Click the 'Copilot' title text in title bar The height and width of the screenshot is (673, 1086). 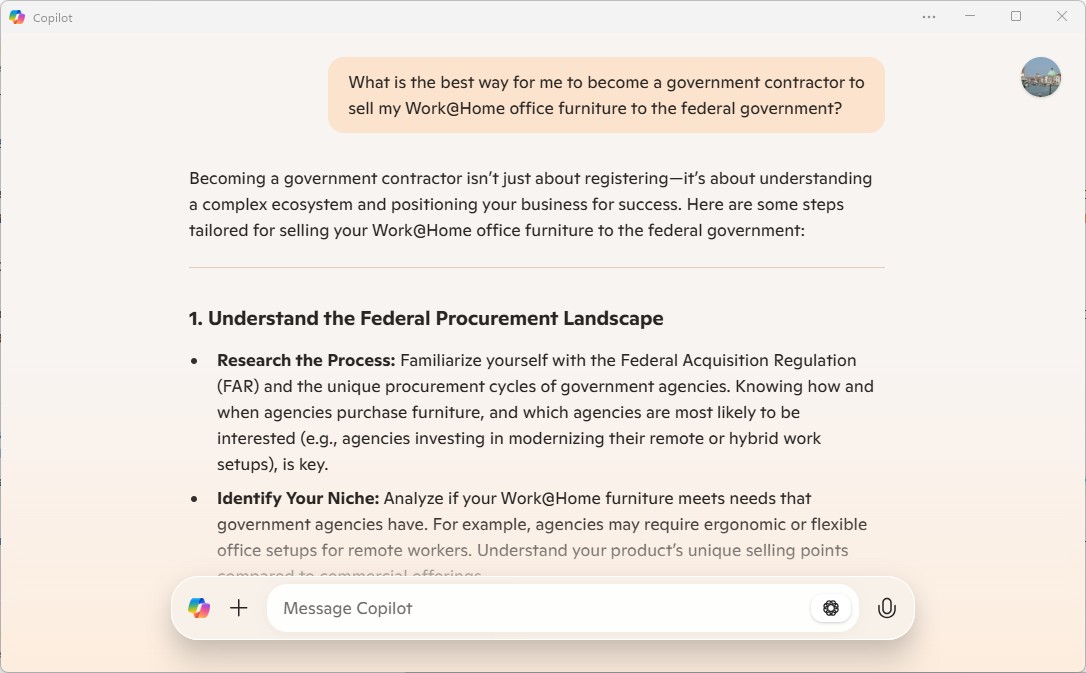coord(53,18)
